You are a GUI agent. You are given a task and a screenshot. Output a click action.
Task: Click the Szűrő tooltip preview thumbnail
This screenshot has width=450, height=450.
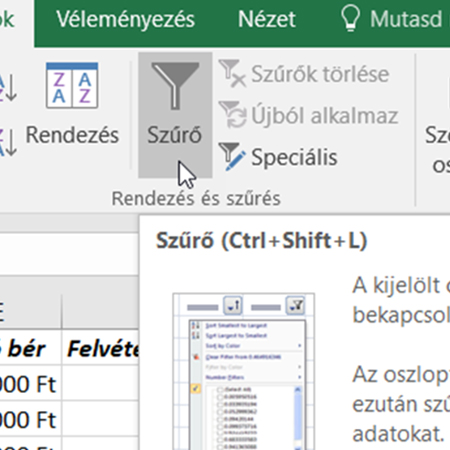click(244, 371)
